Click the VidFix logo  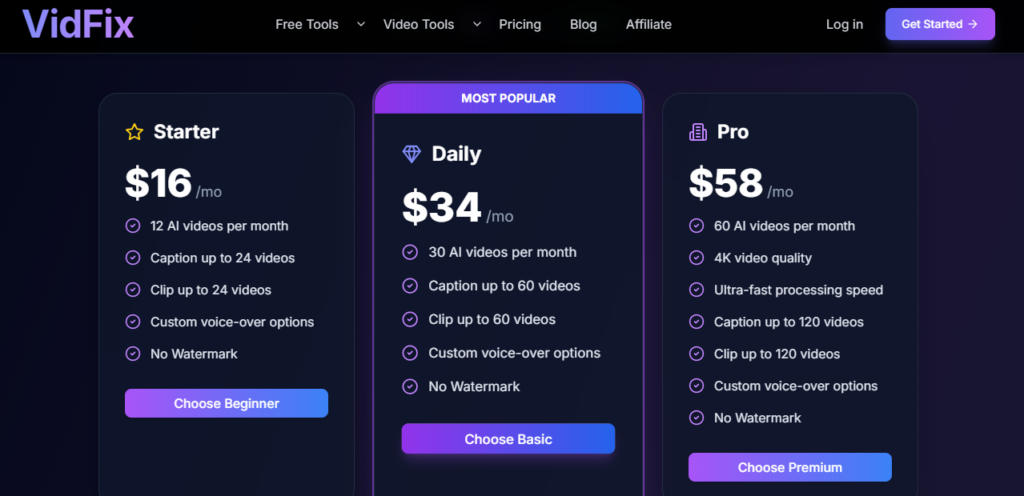(78, 24)
